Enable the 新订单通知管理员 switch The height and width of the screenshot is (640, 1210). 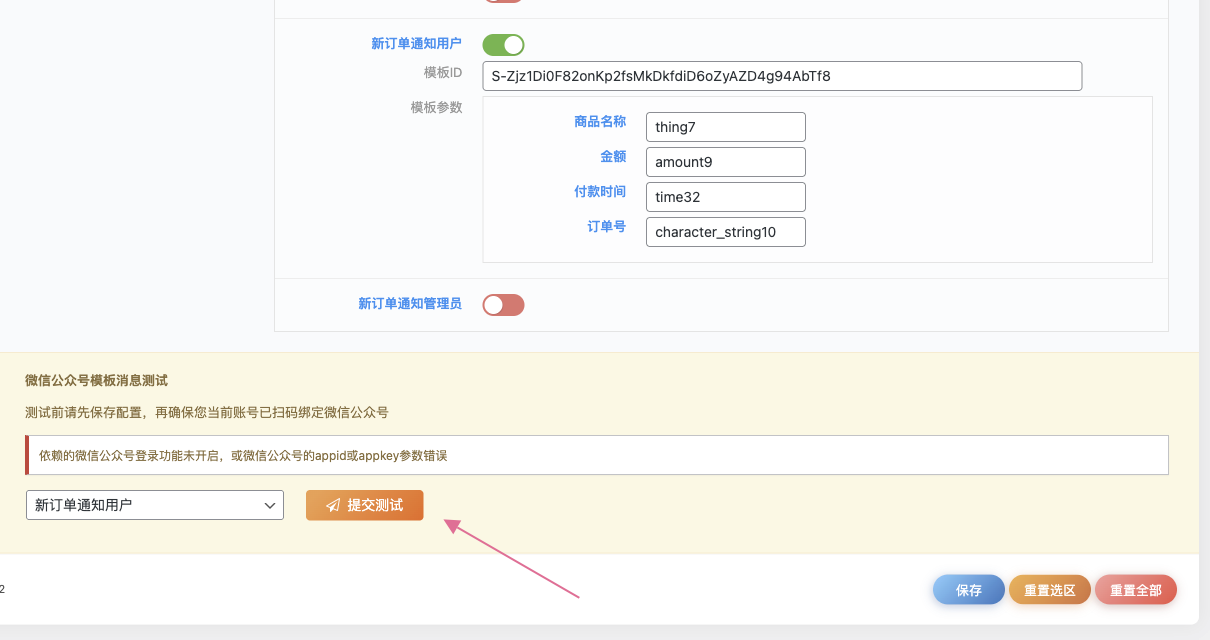coord(503,305)
